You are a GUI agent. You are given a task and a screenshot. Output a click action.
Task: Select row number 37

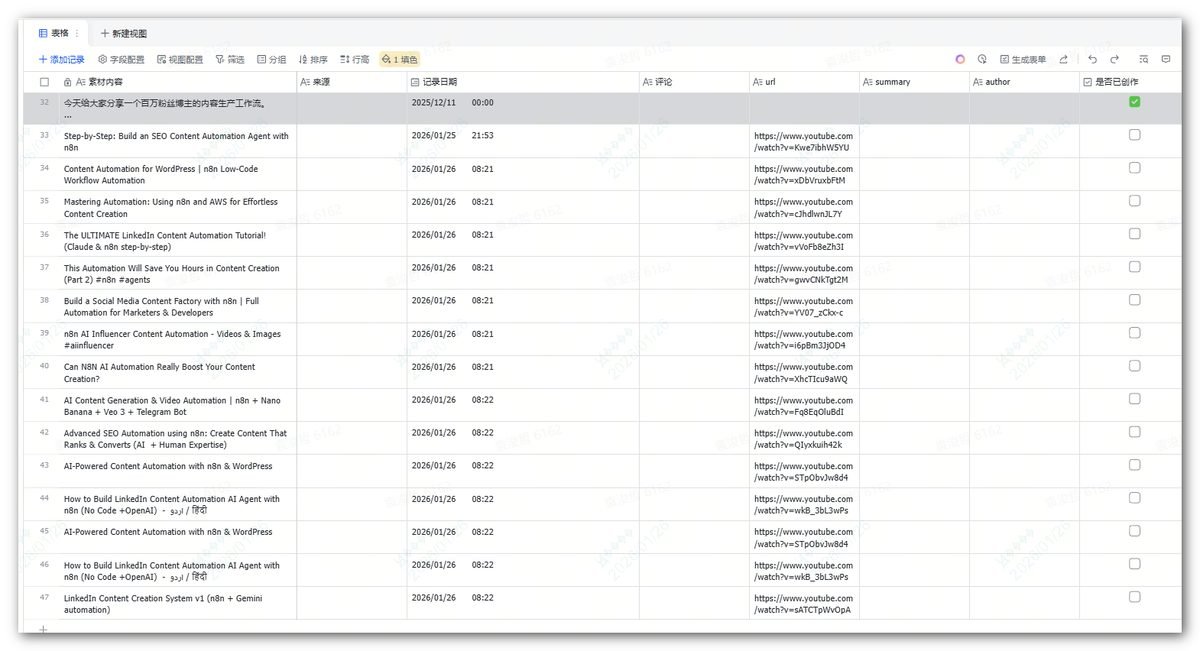coord(44,268)
